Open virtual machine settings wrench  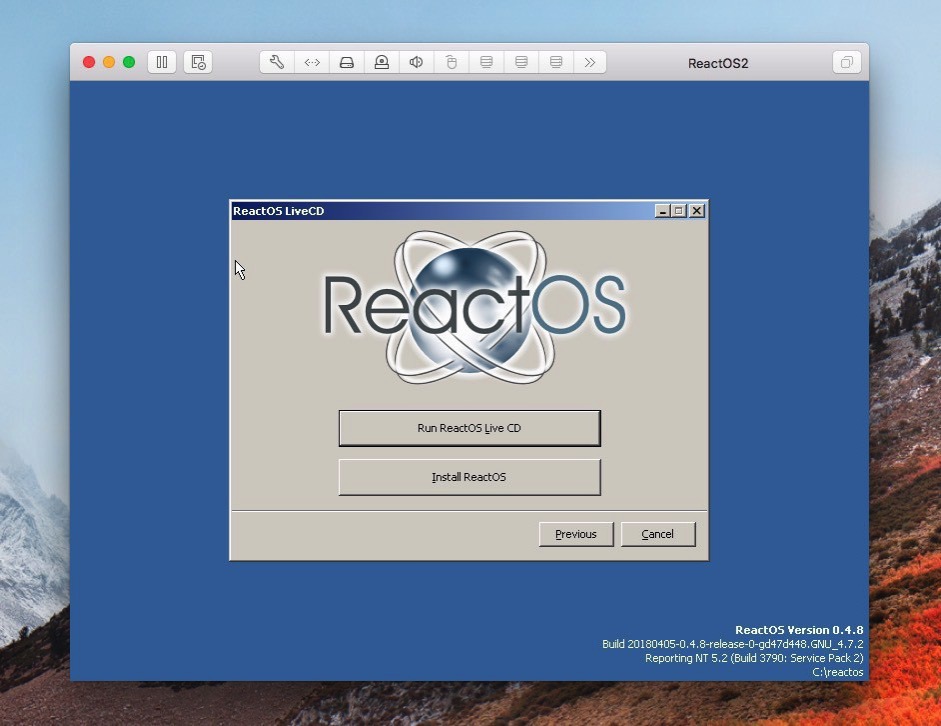click(x=277, y=62)
